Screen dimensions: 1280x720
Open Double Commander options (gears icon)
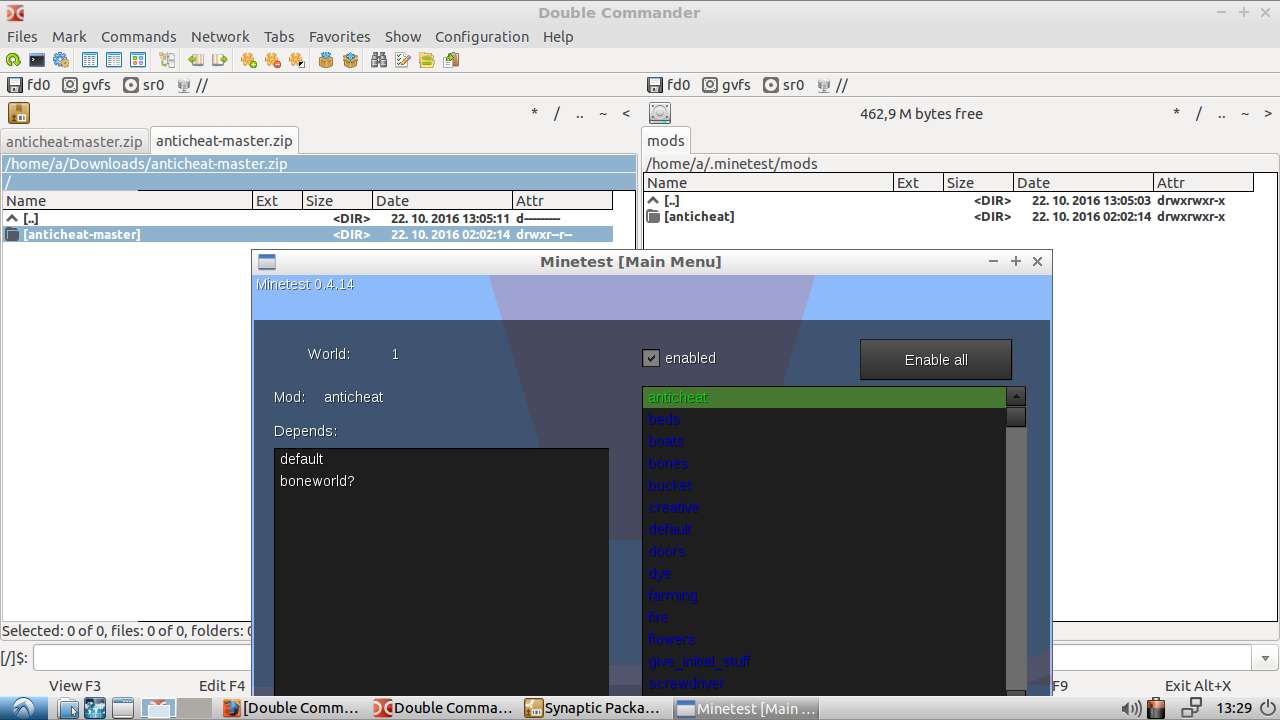point(59,59)
